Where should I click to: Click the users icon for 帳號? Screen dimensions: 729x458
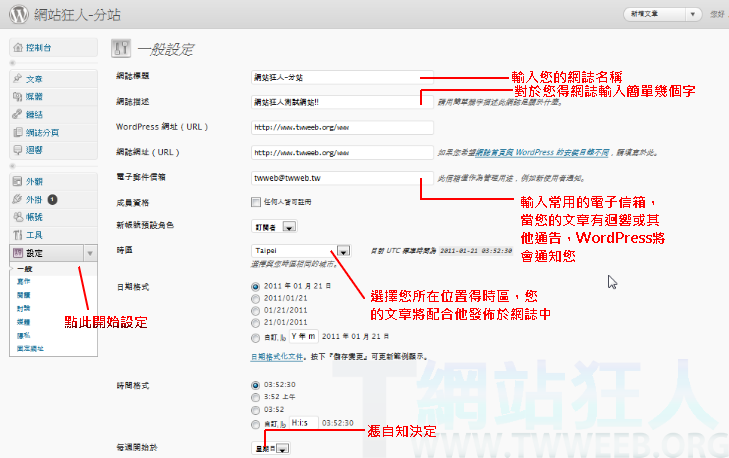18,217
